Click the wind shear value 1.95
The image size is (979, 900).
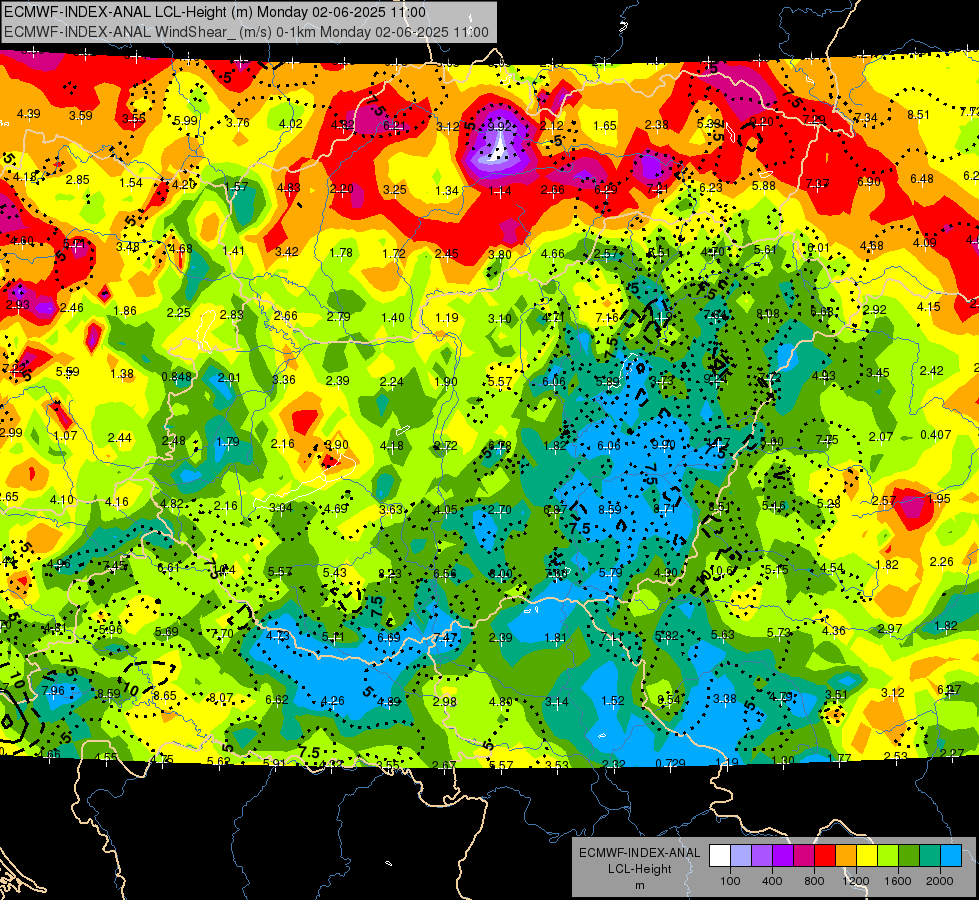click(938, 498)
